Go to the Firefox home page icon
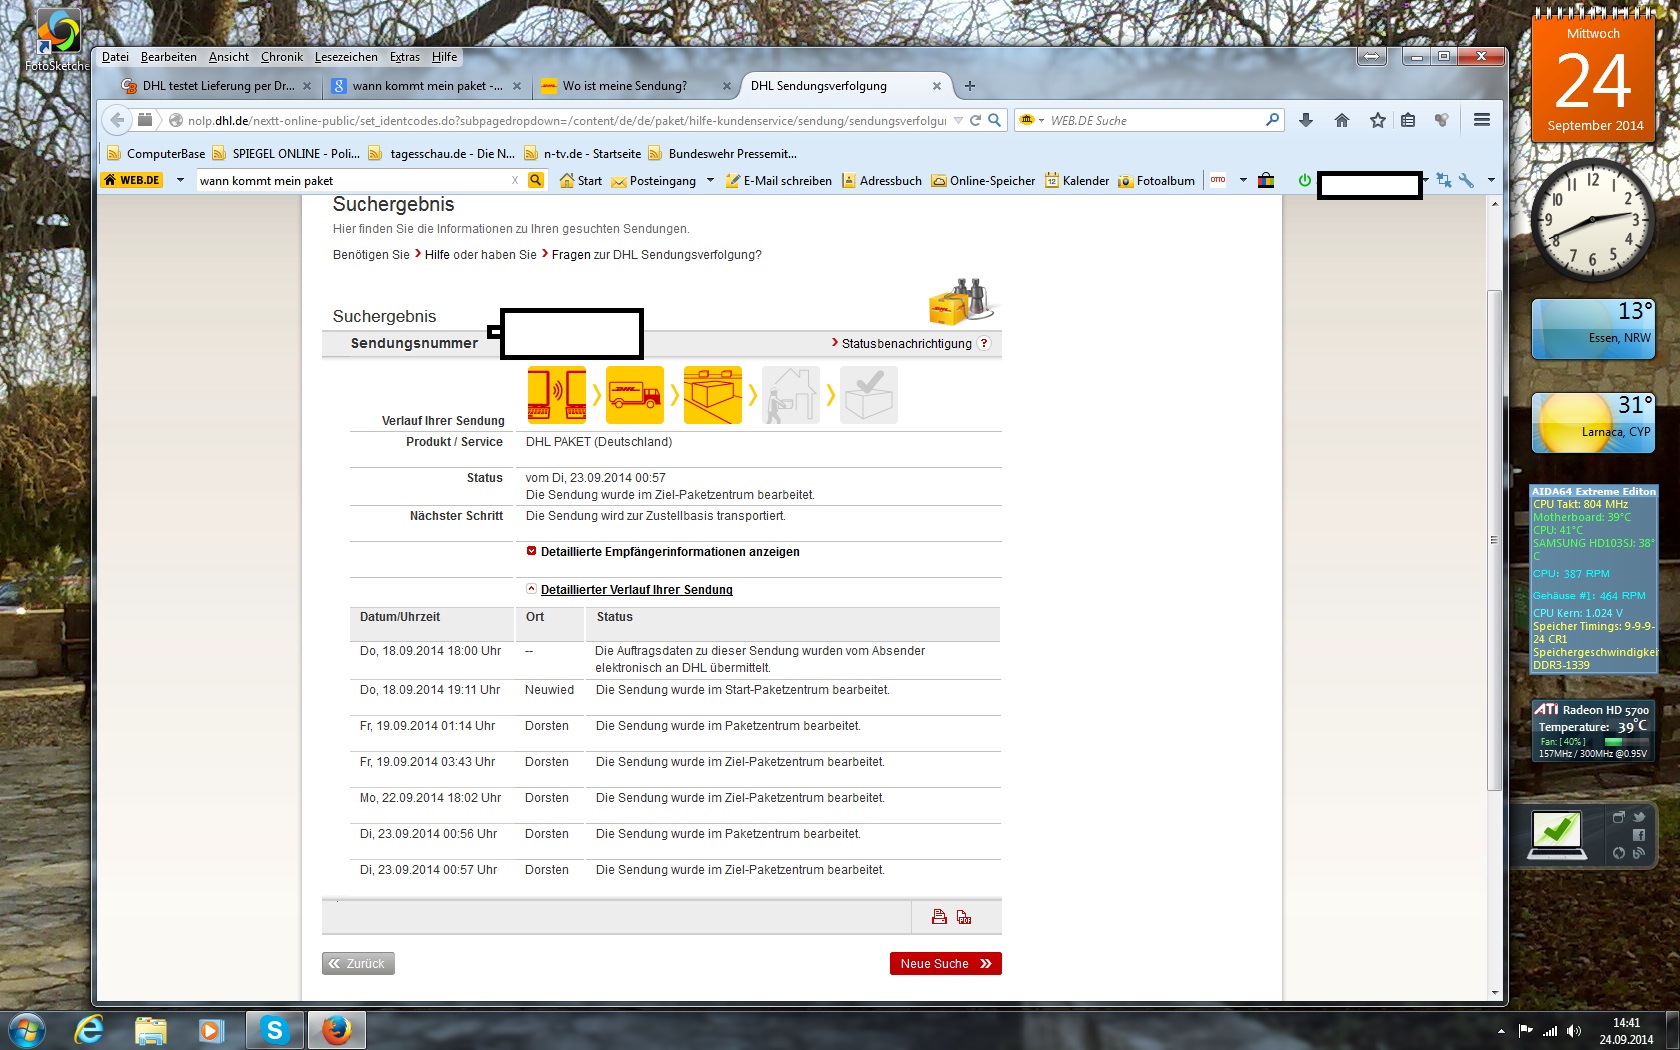The height and width of the screenshot is (1050, 1680). point(1342,120)
